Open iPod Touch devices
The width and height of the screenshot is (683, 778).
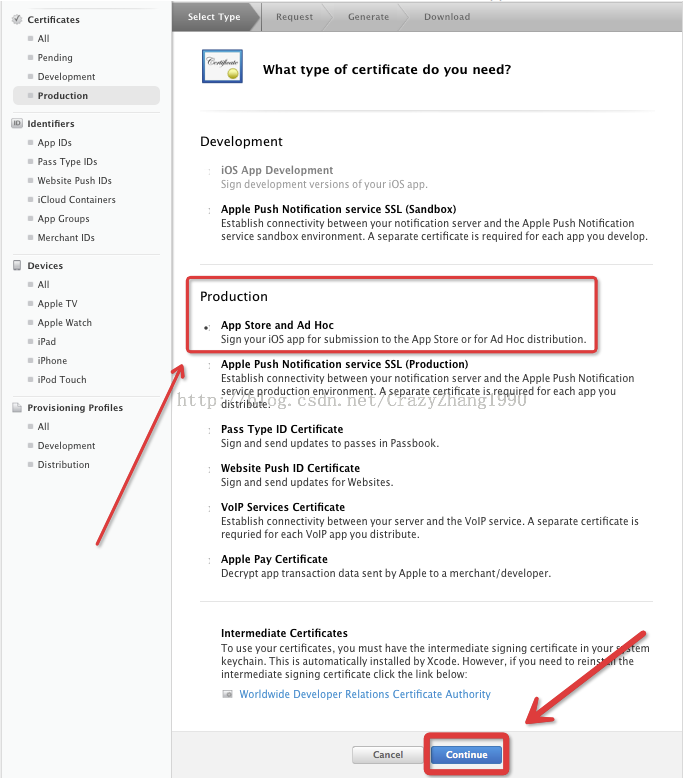click(x=62, y=380)
